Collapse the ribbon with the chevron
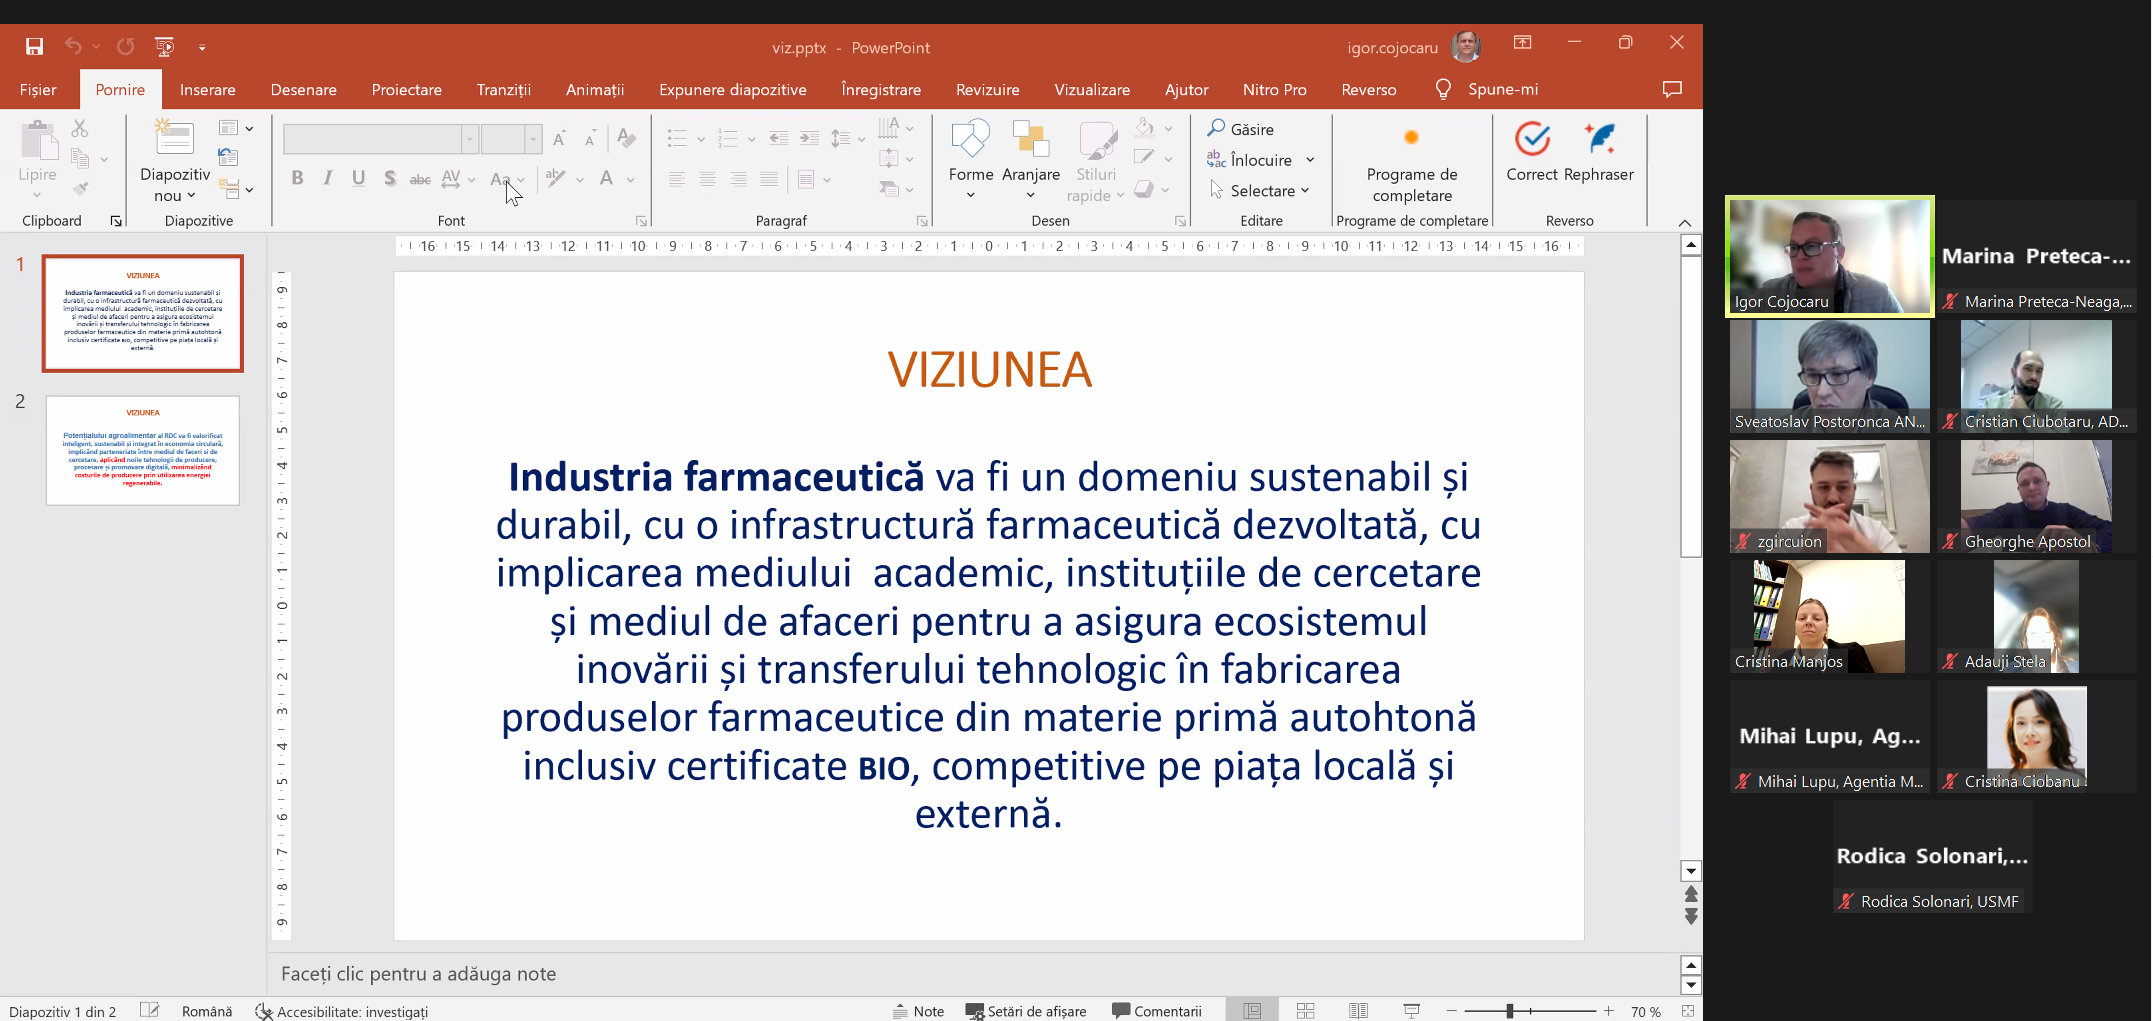This screenshot has width=2153, height=1021. [1685, 222]
